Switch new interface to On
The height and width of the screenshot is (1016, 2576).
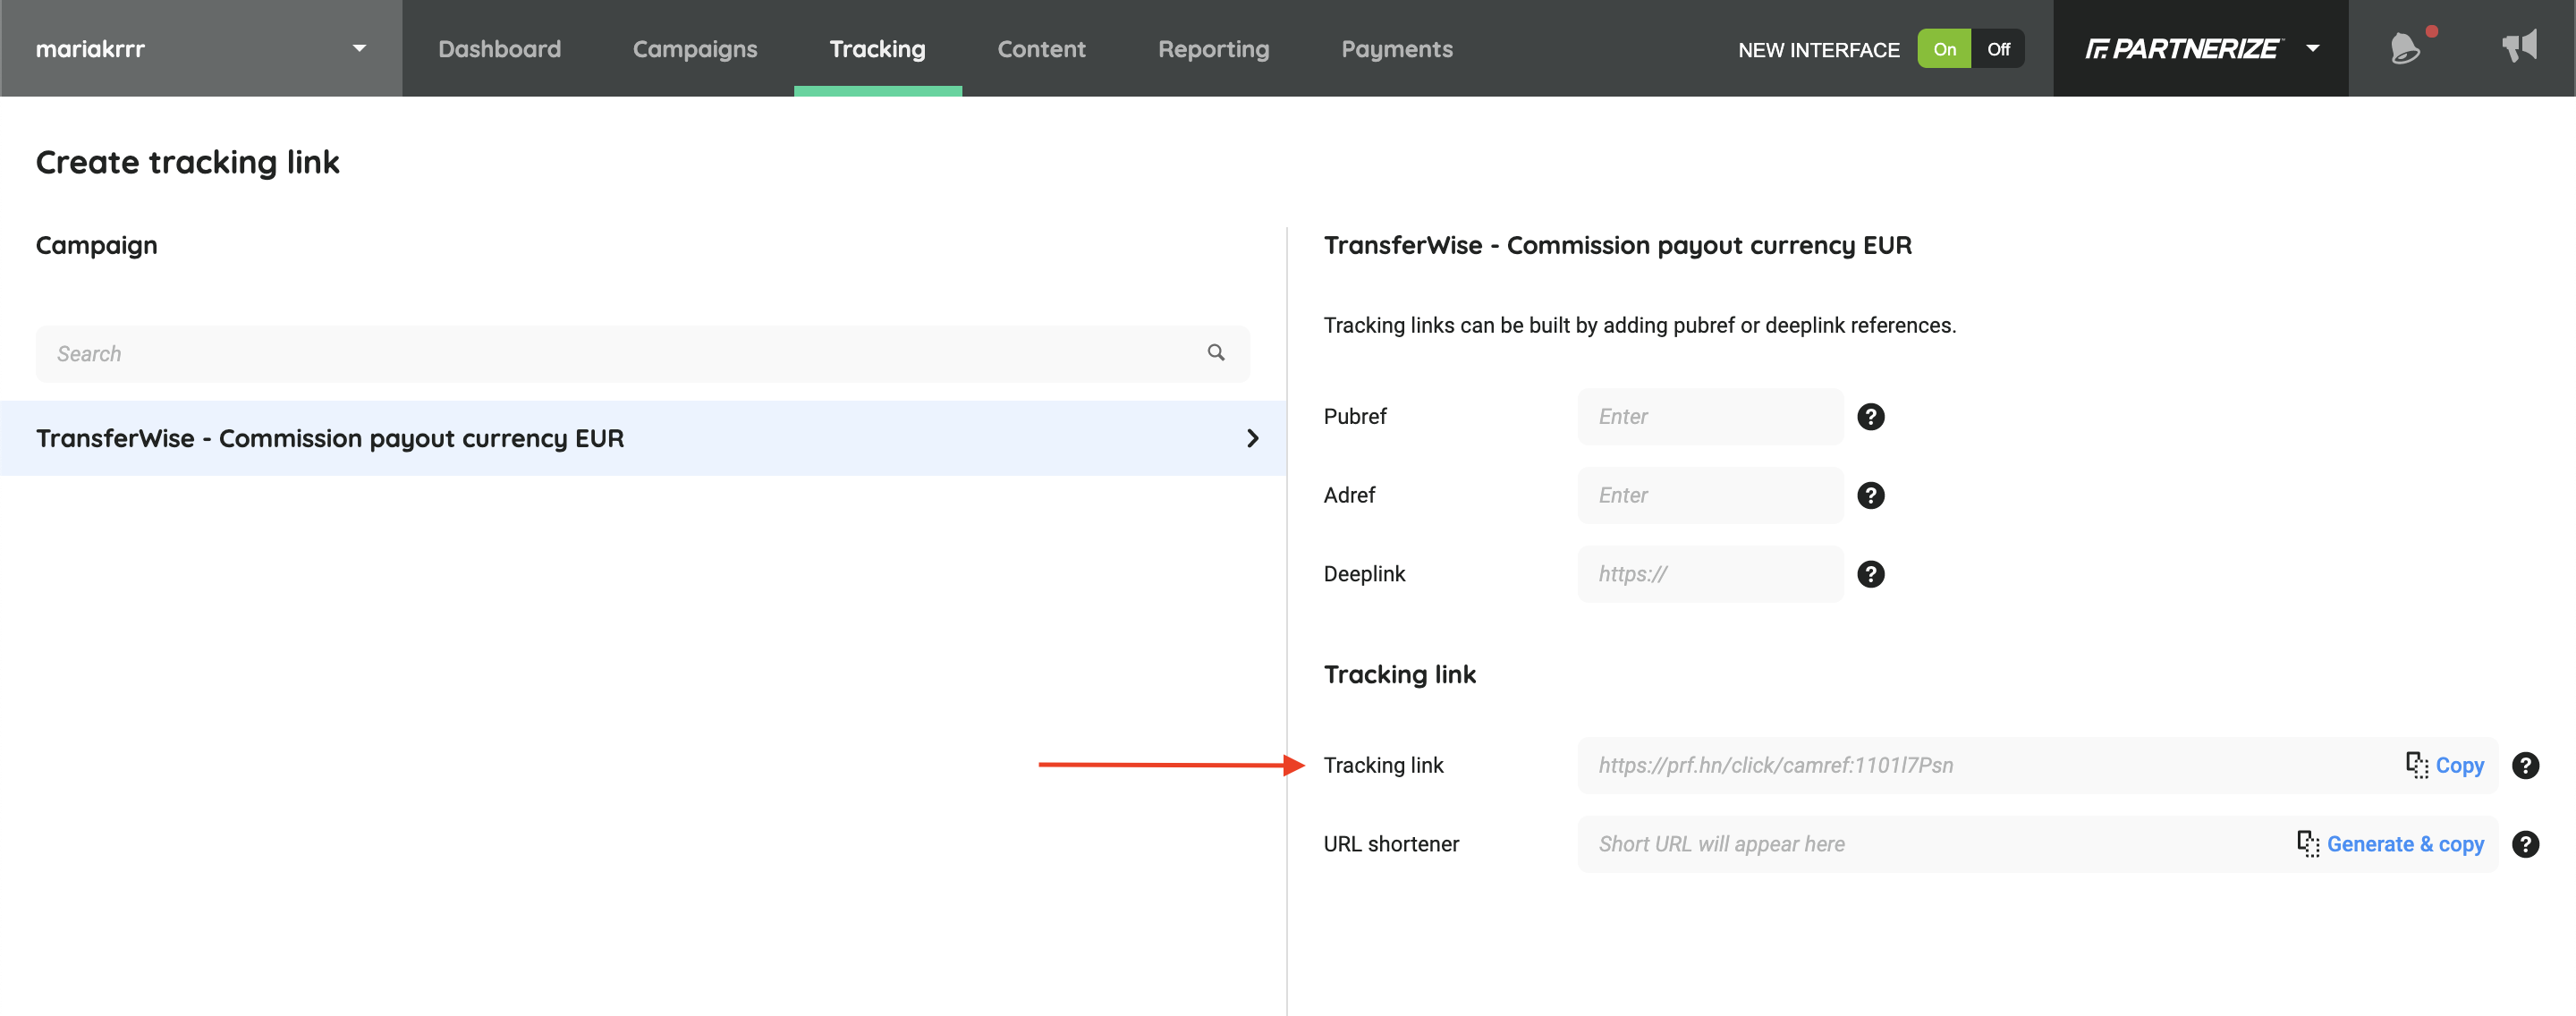click(1943, 49)
